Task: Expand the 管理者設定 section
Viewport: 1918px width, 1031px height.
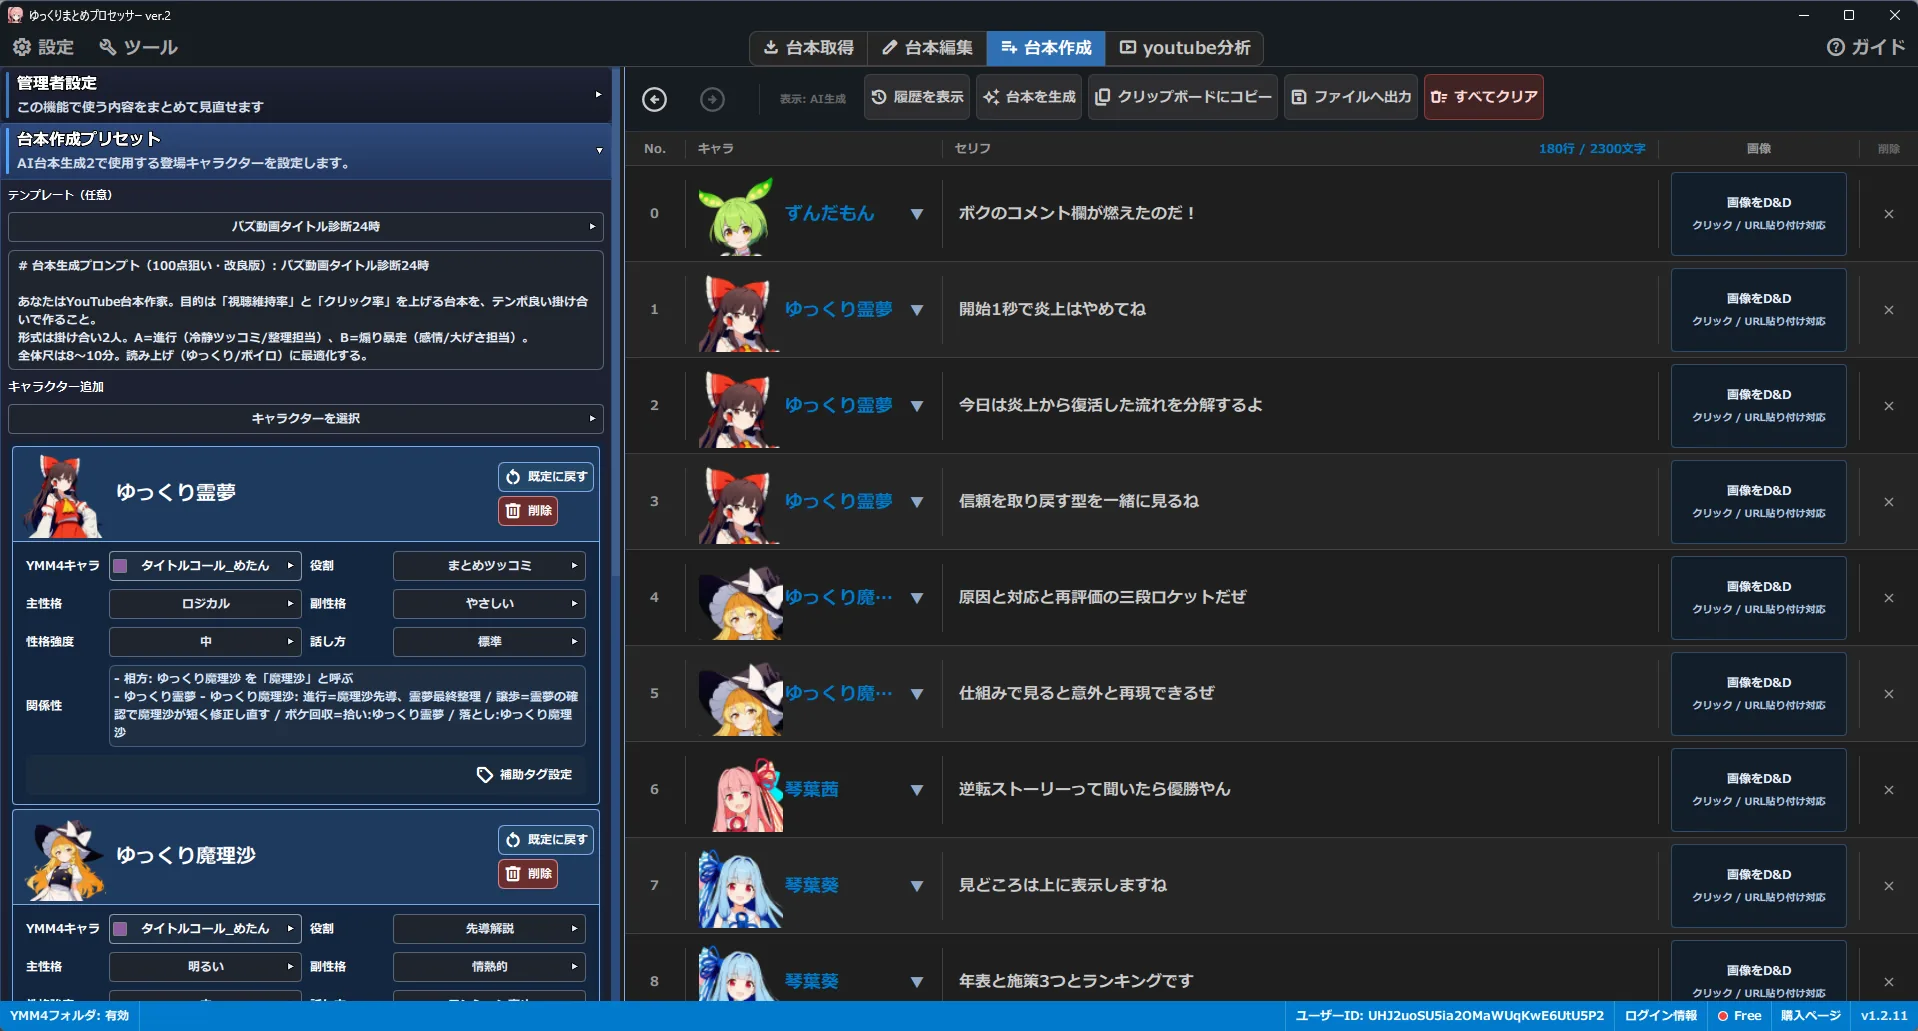Action: (307, 94)
